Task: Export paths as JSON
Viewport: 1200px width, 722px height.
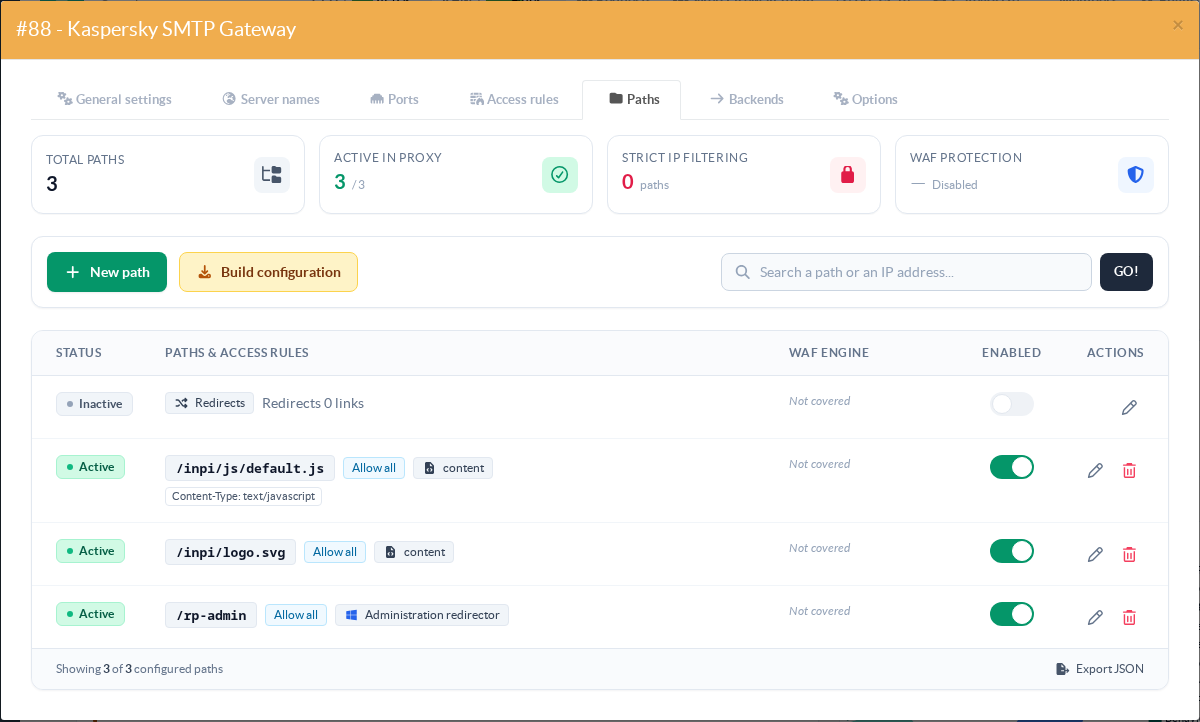Action: coord(1100,669)
